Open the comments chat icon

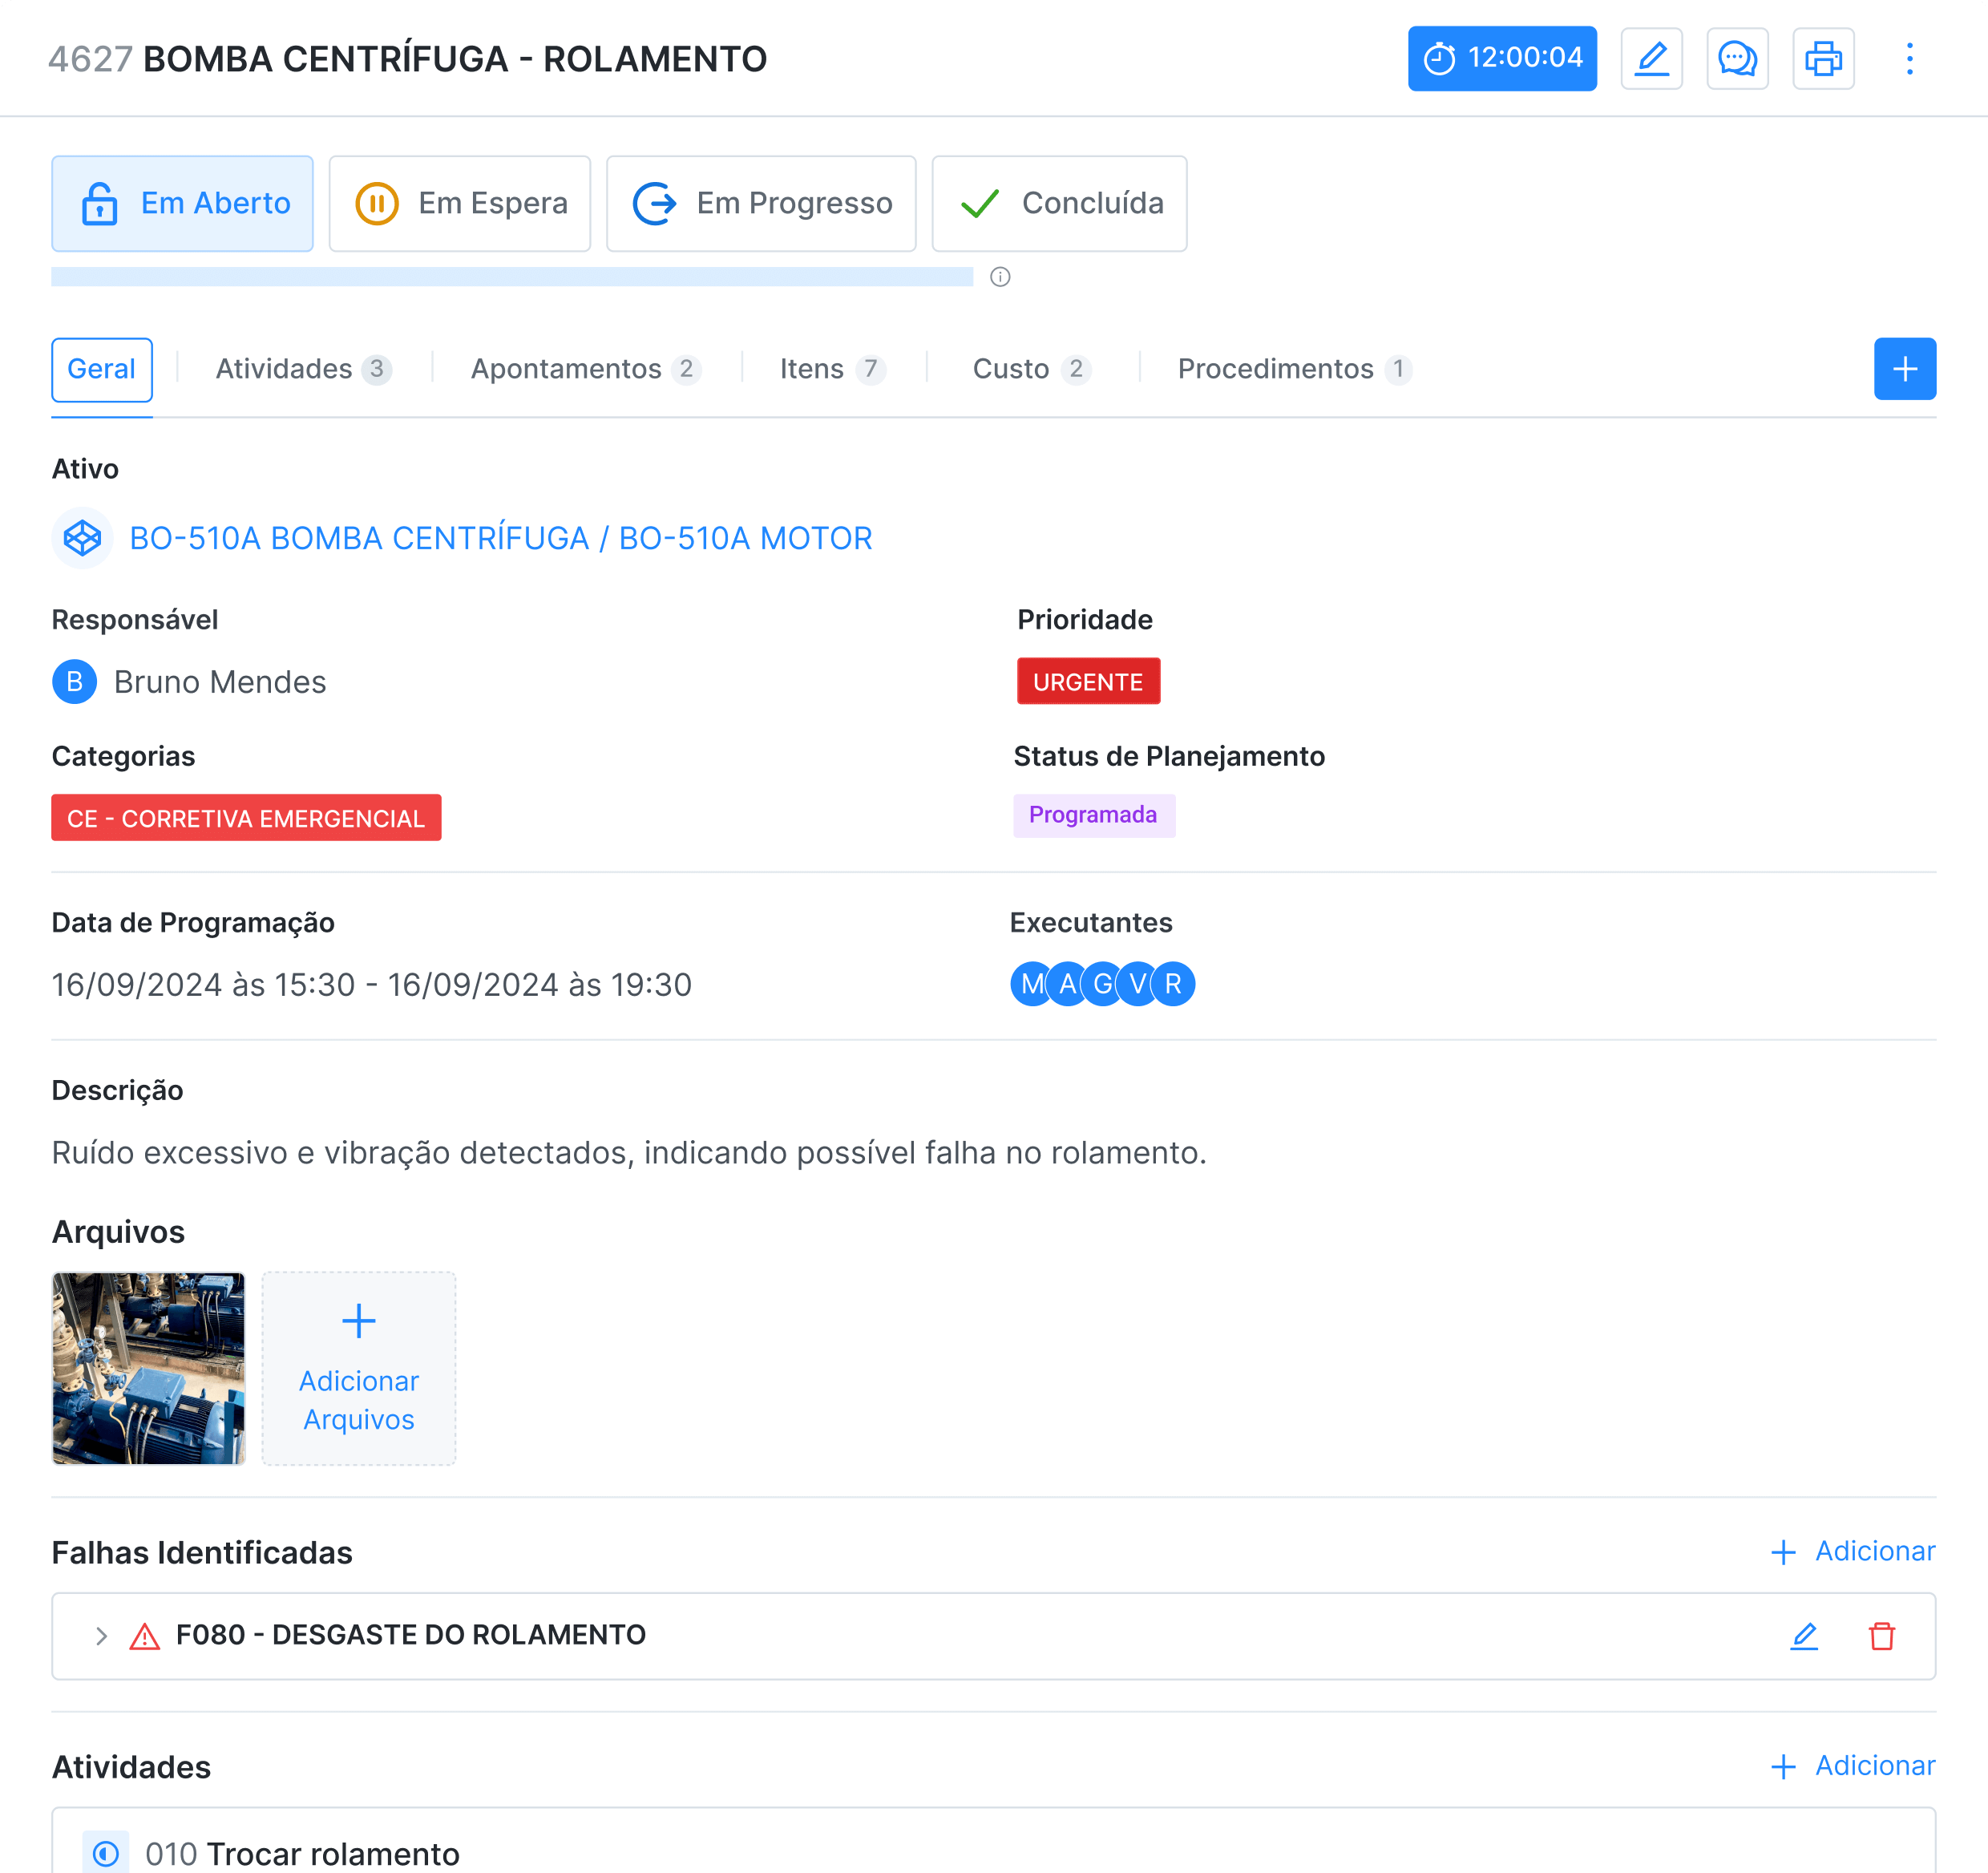tap(1737, 59)
